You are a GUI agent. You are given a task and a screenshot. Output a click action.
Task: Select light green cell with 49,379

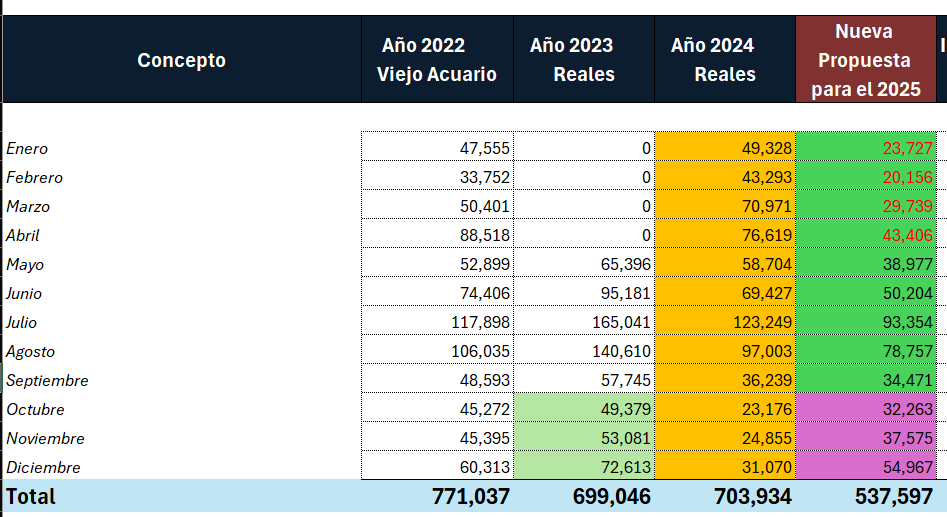pos(584,410)
